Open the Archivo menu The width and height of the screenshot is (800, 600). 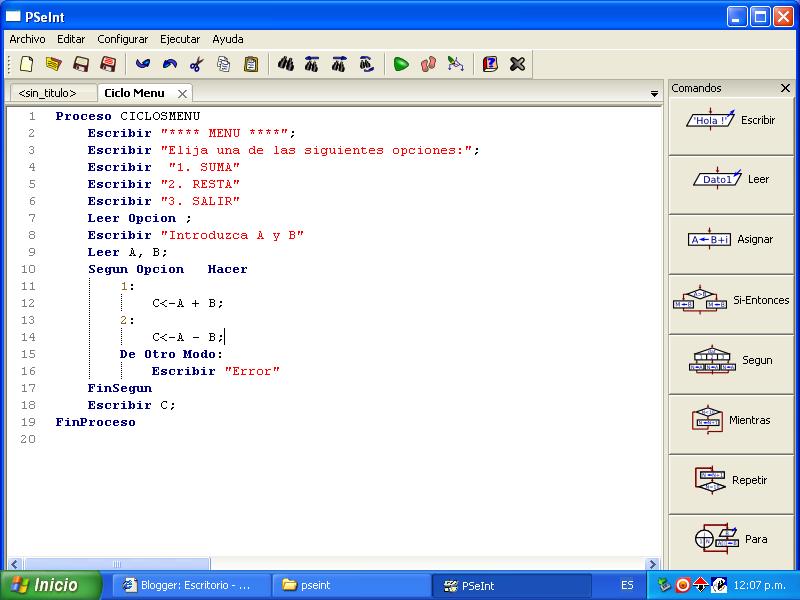pyautogui.click(x=27, y=39)
